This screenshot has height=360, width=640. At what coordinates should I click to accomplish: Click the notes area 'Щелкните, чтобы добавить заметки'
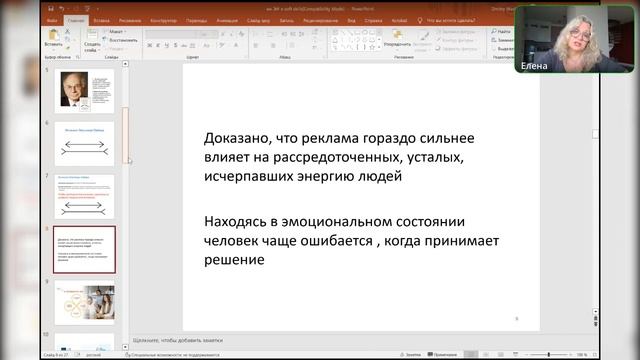pyautogui.click(x=178, y=340)
